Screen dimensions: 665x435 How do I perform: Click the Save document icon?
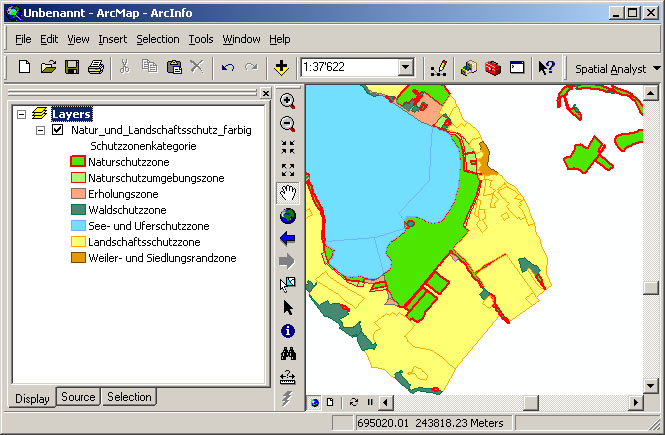[x=72, y=68]
